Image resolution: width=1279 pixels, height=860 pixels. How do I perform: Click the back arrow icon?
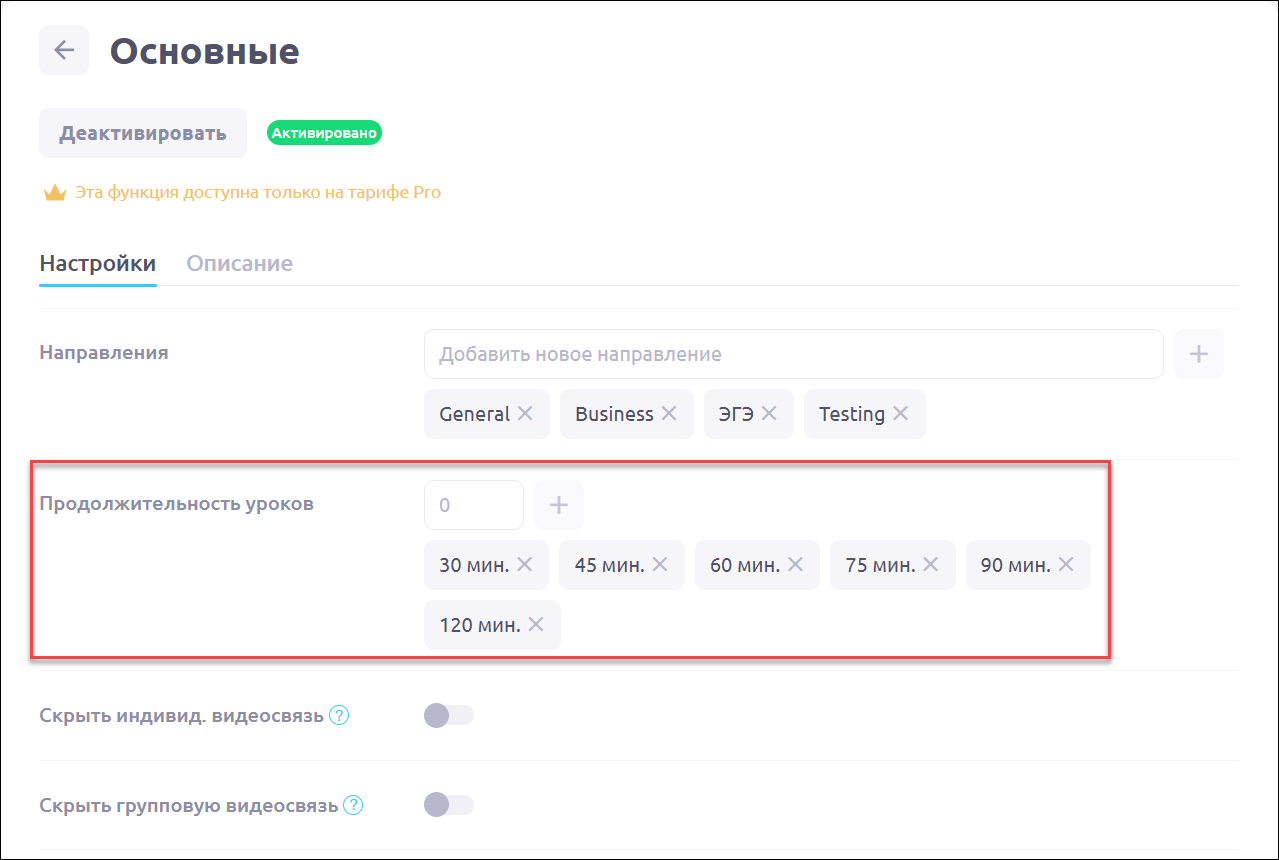click(x=64, y=50)
